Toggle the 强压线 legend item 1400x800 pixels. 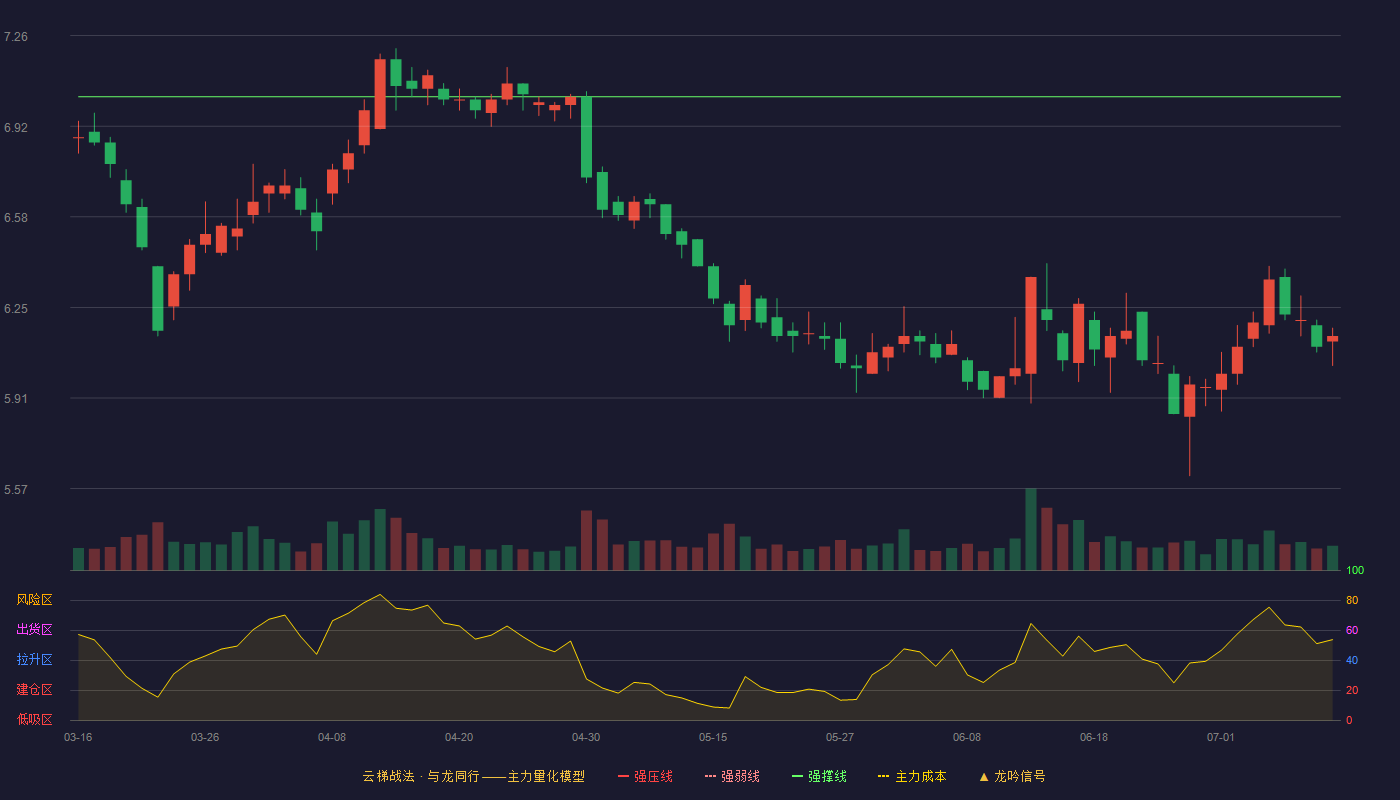645,776
